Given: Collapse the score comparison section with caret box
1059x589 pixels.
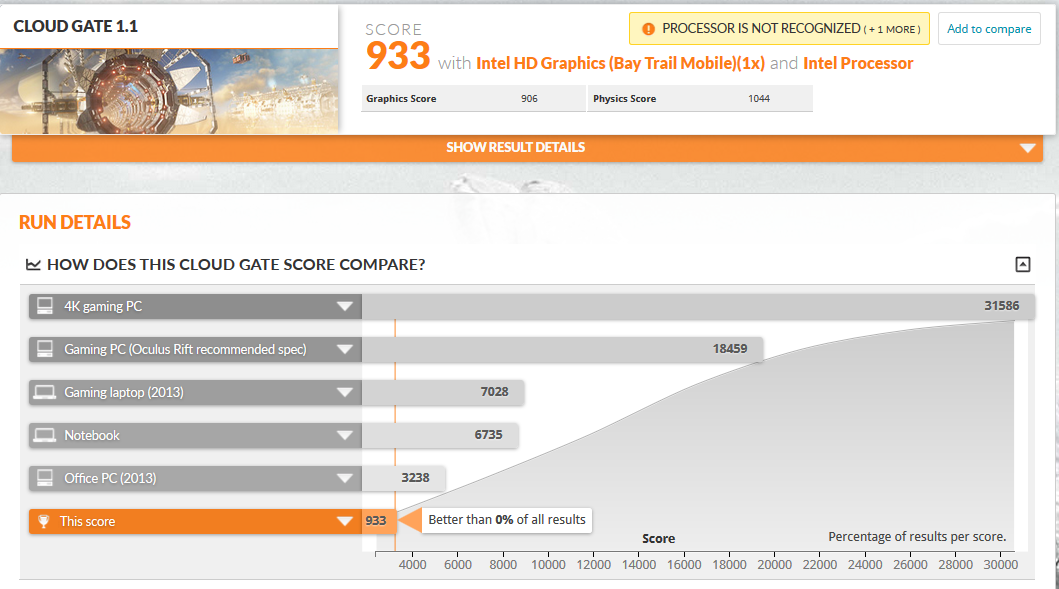Looking at the screenshot, I should (1023, 264).
